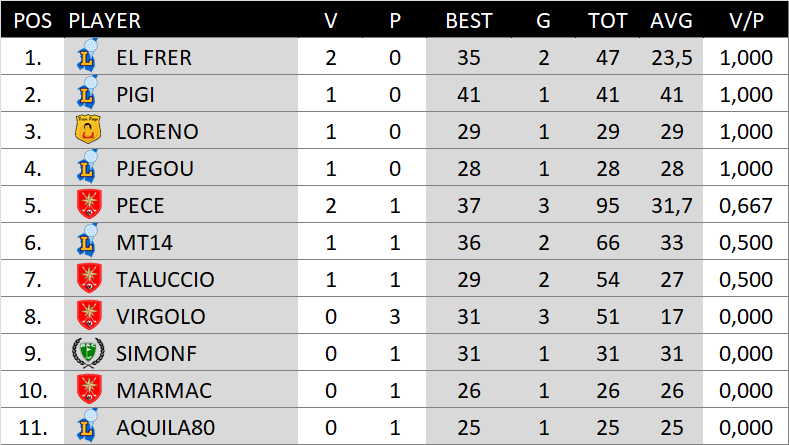The image size is (789, 445).
Task: Click the AVG column header
Action: (x=671, y=20)
